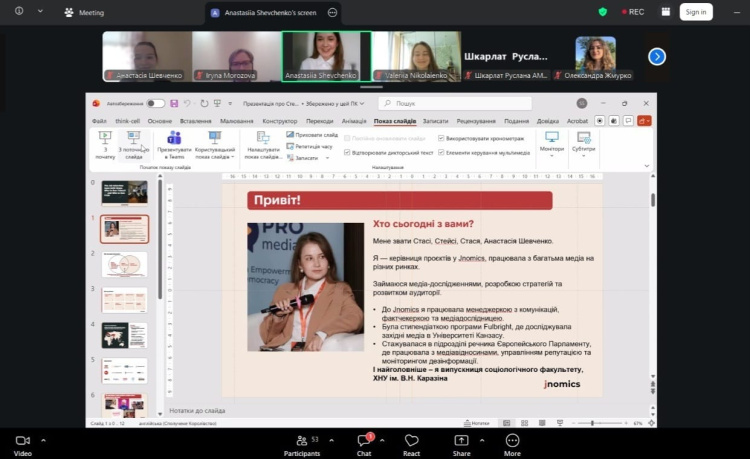Show next participants with the blue arrow
Screen dimensions: 750x459
tap(657, 57)
